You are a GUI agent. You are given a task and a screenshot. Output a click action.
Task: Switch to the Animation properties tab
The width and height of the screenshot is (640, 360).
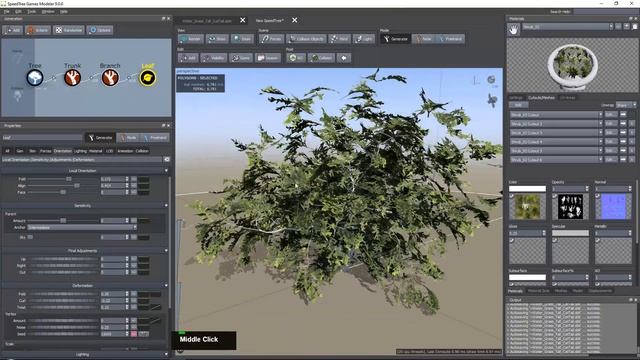pos(125,151)
